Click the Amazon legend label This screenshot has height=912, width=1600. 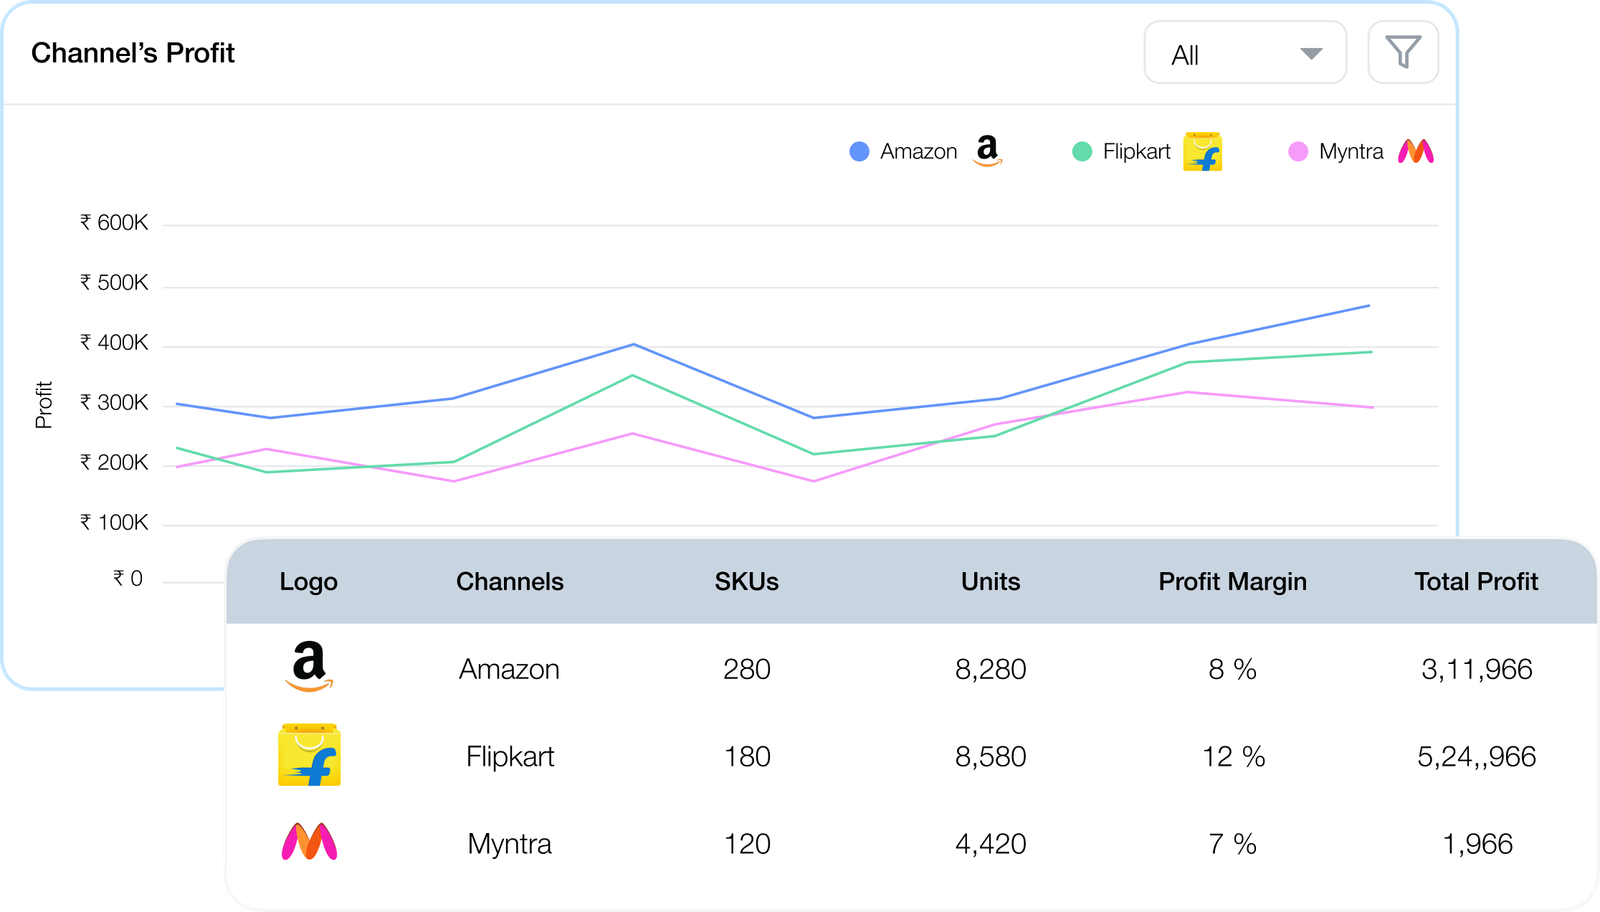click(x=918, y=151)
